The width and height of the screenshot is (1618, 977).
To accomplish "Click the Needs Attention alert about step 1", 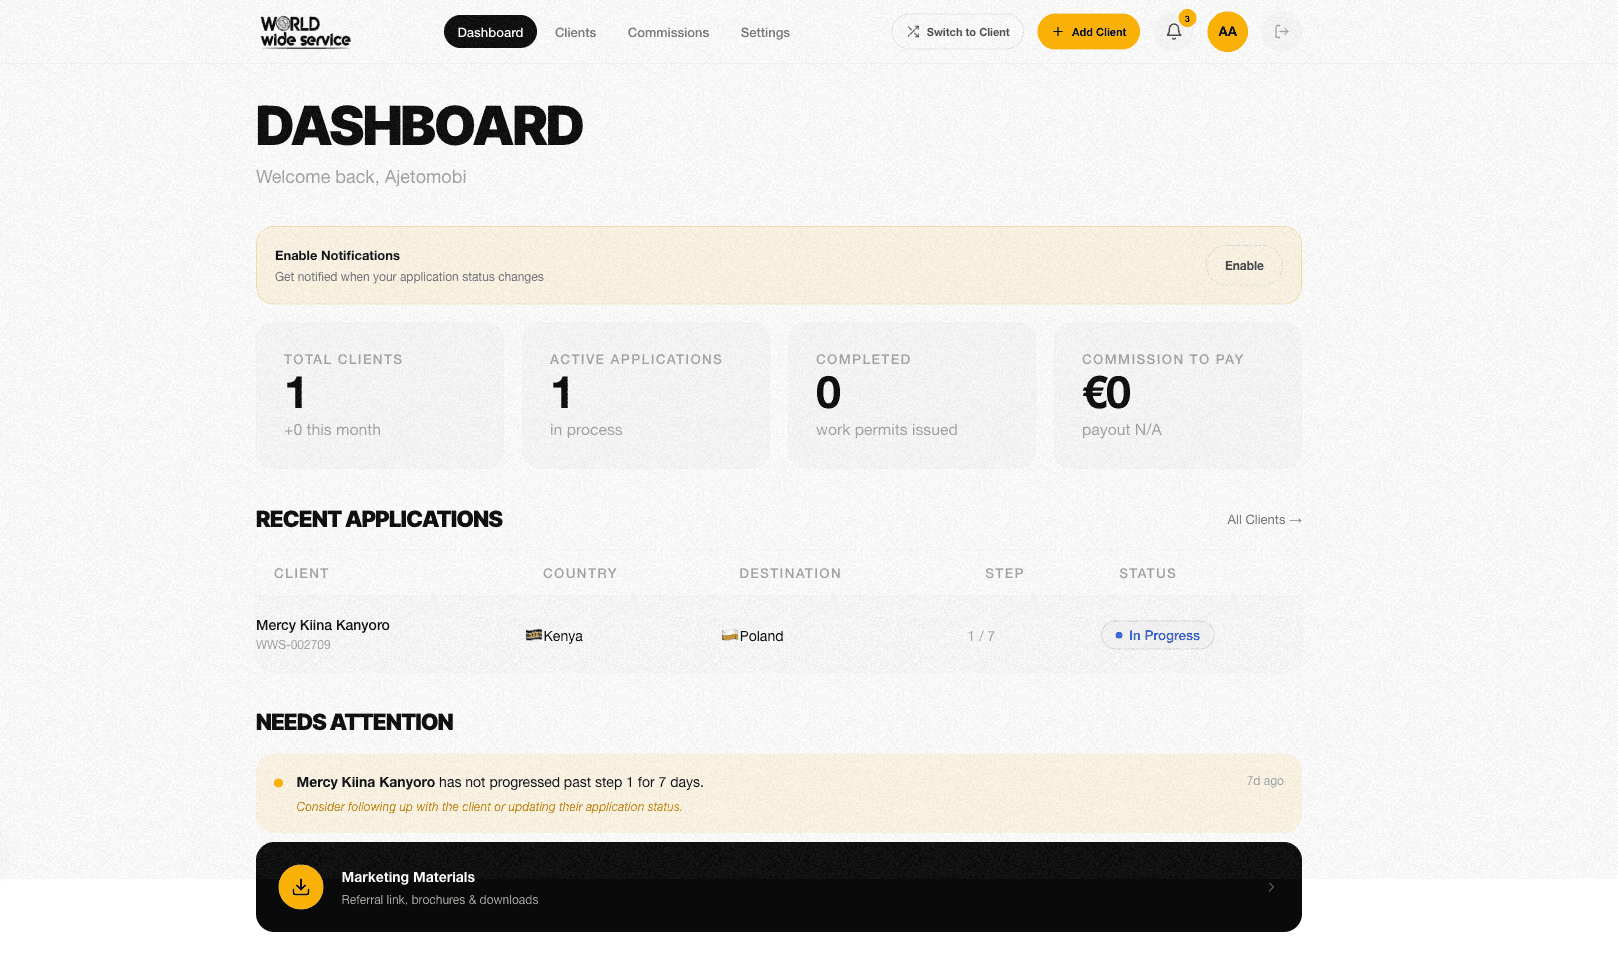I will pos(778,793).
